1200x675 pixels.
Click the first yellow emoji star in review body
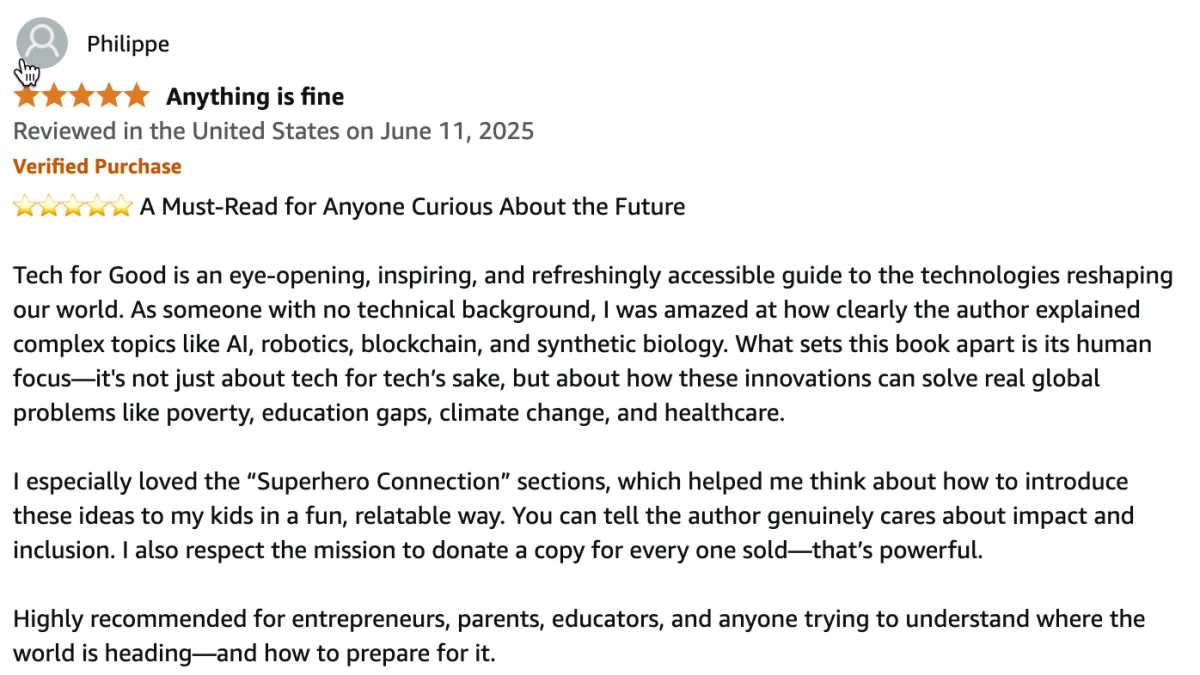coord(24,207)
